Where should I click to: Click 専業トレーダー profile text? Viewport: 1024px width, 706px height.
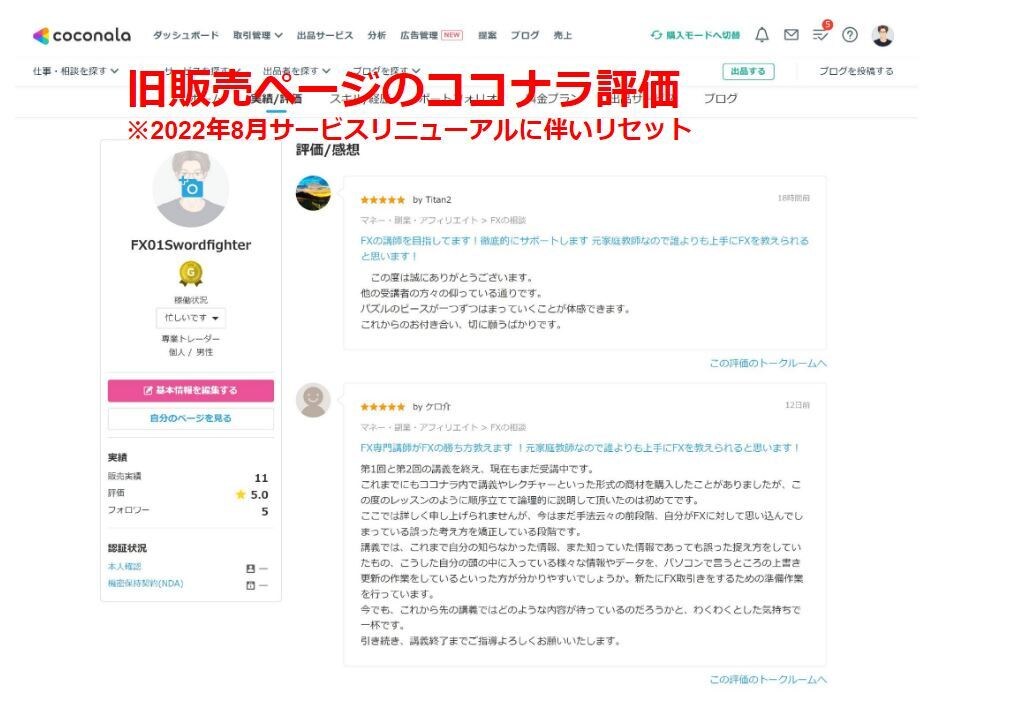[191, 339]
